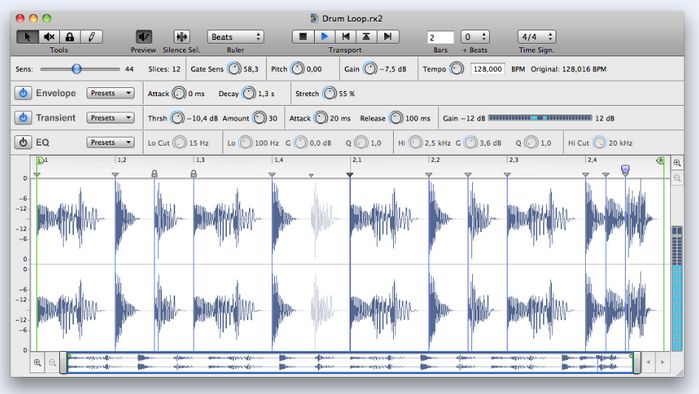Click the Gate Sens knob
Image resolution: width=699 pixels, height=394 pixels.
(234, 69)
